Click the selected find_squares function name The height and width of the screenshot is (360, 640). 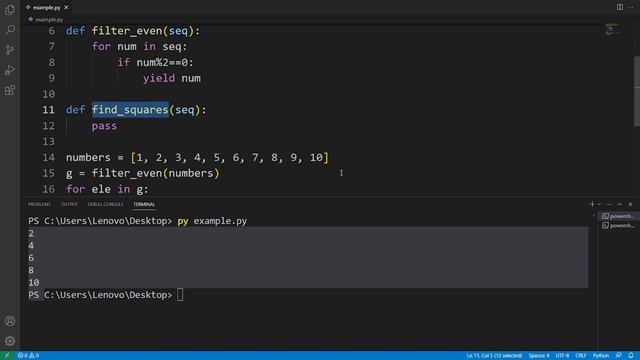pos(130,110)
